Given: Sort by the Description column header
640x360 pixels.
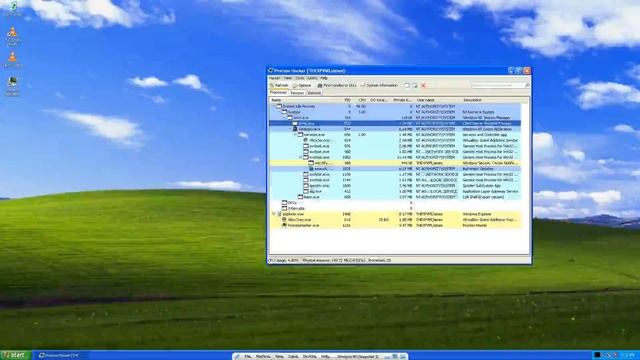Looking at the screenshot, I should [x=492, y=100].
